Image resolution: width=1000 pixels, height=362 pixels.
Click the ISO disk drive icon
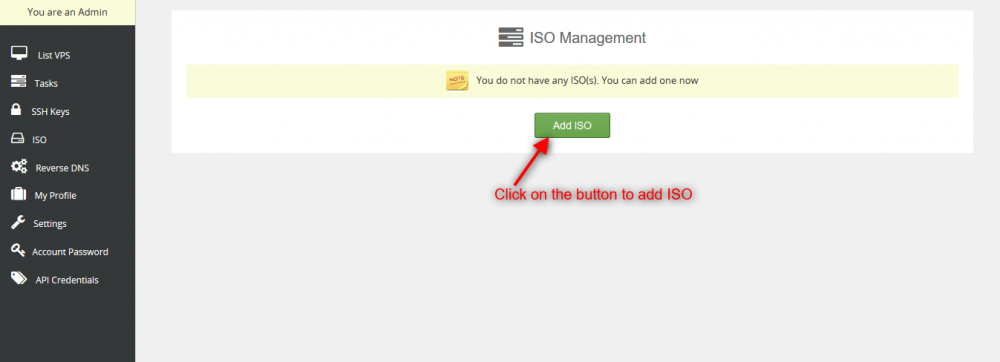18,138
